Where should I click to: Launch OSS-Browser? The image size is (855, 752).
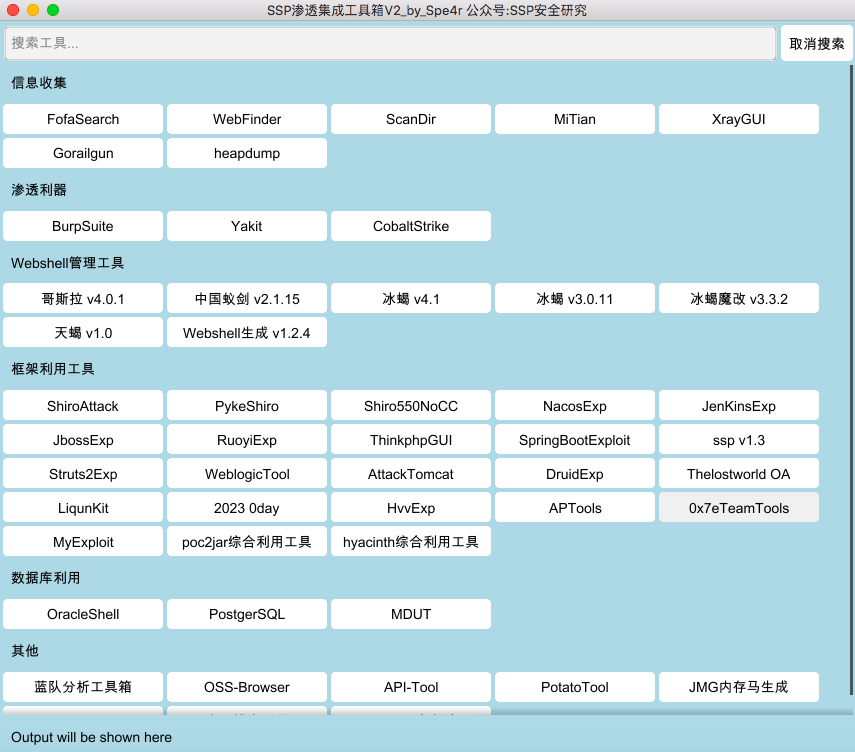(x=247, y=687)
